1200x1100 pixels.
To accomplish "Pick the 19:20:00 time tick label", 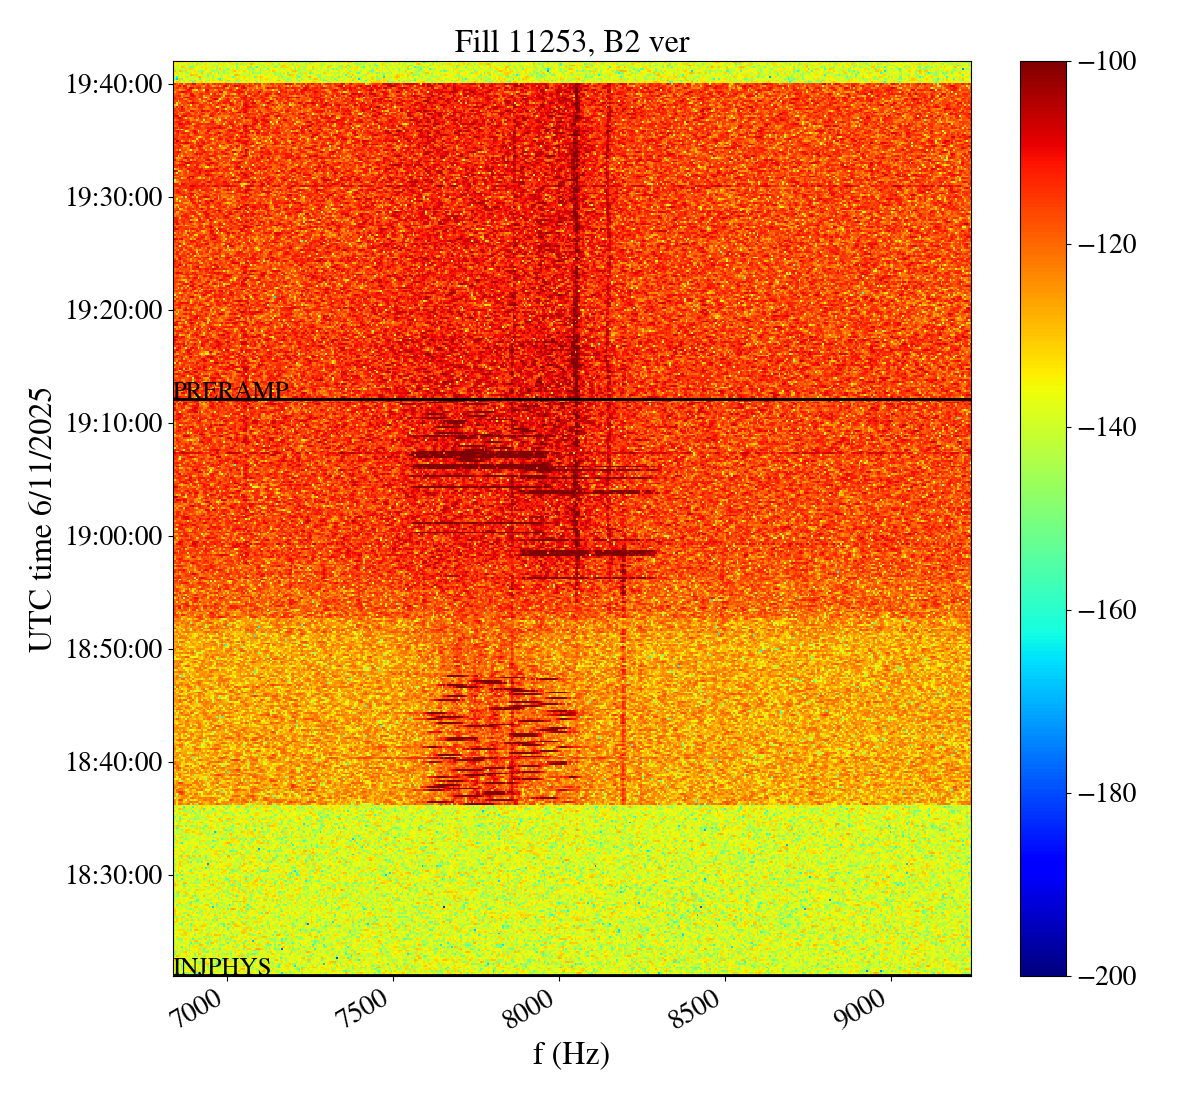I will pos(114,310).
